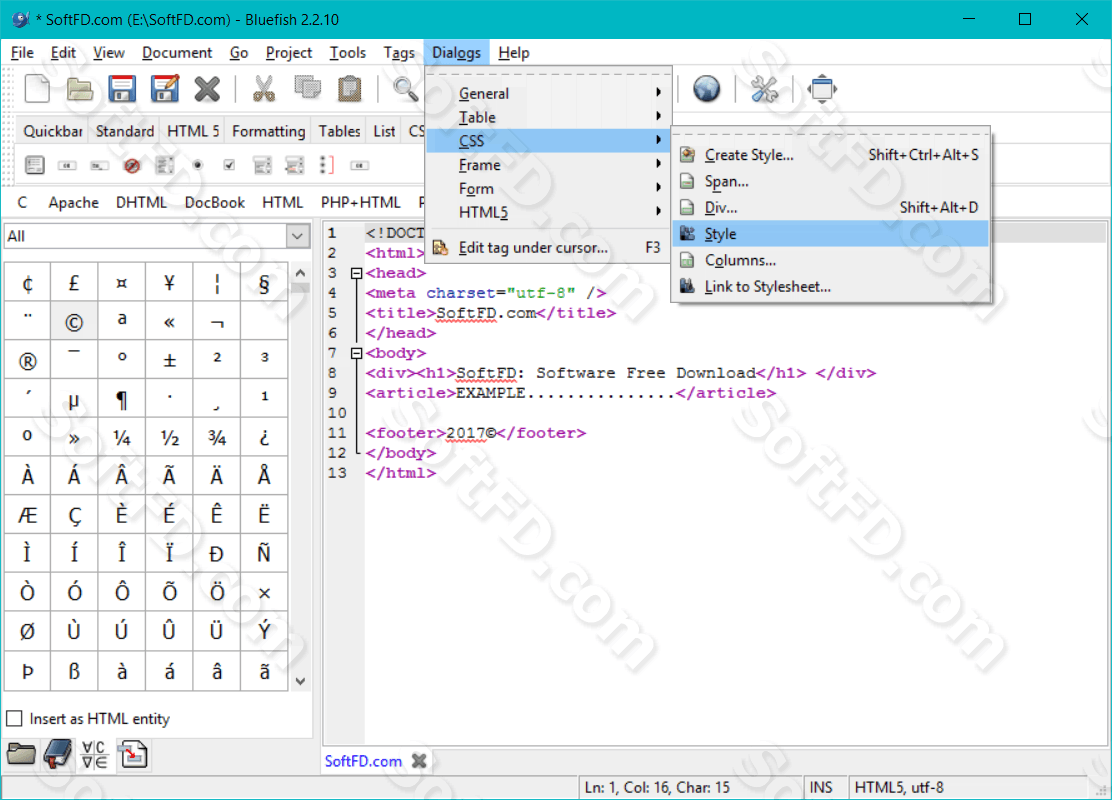The image size is (1112, 800).
Task: Show the file browser side panel folder icon
Action: pyautogui.click(x=21, y=754)
